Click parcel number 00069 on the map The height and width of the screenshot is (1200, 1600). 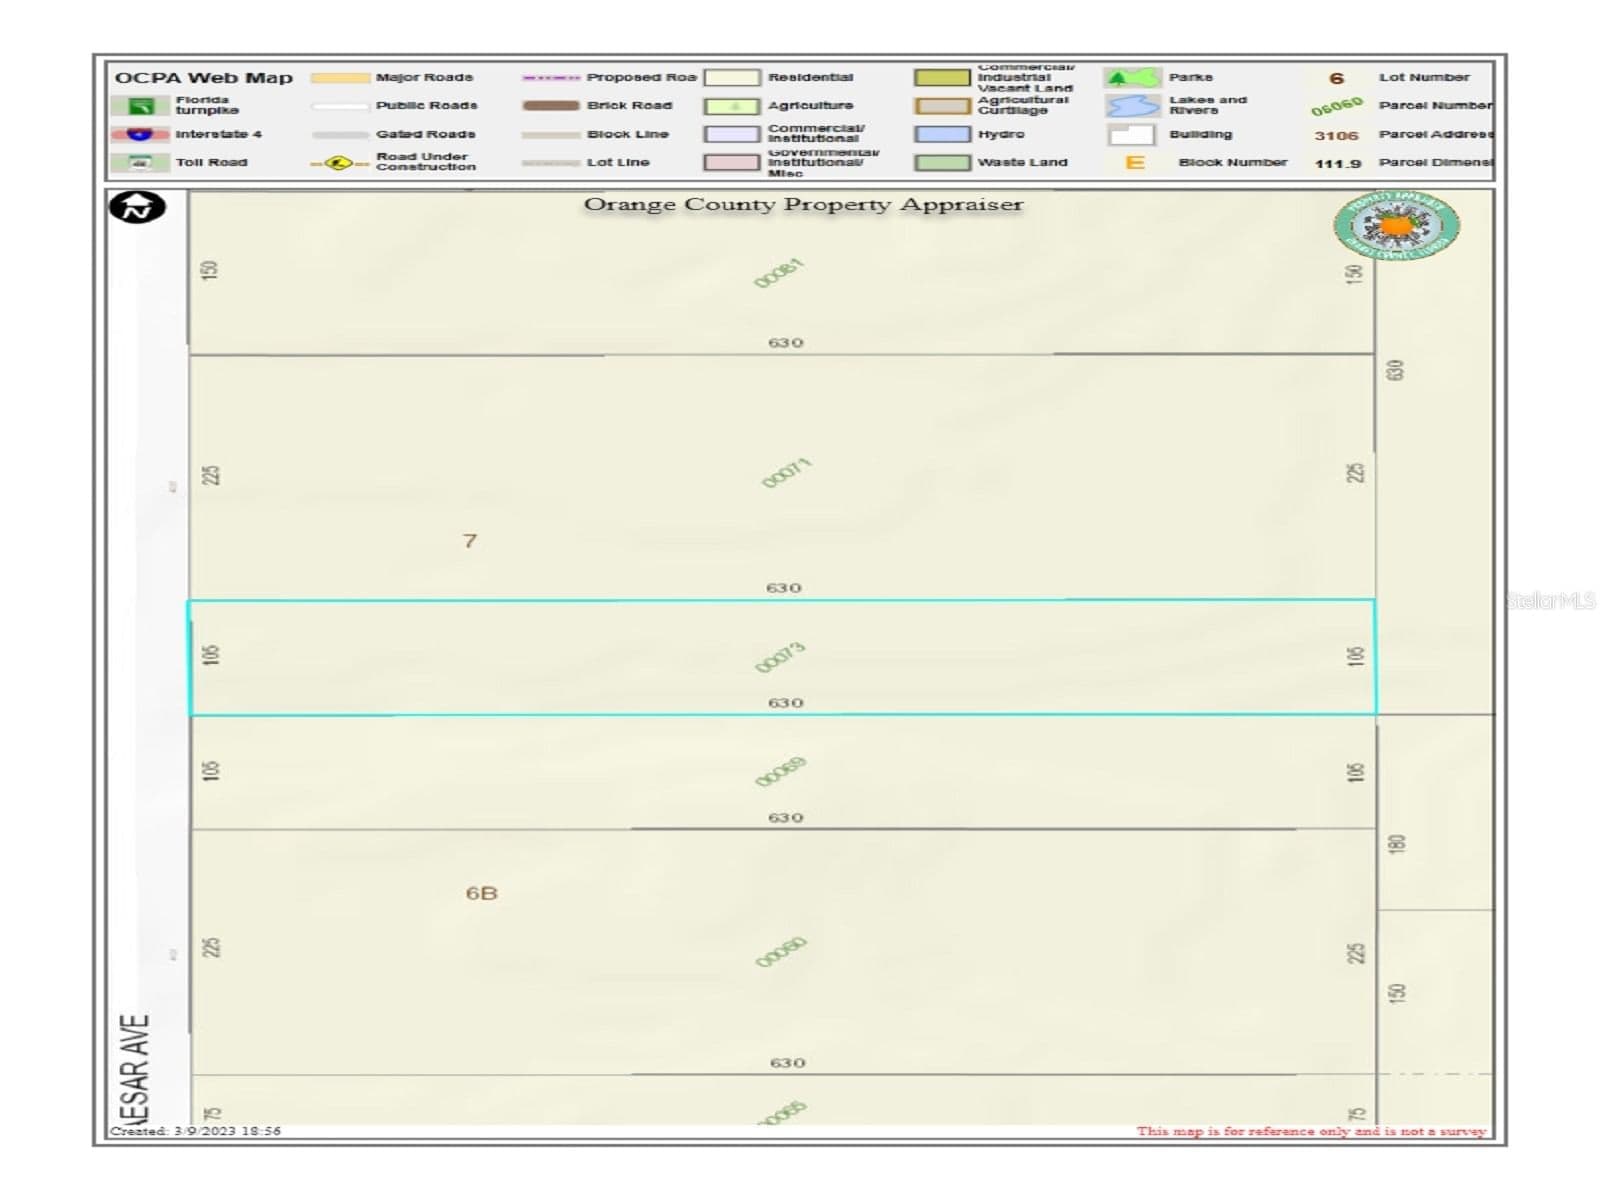tap(781, 773)
